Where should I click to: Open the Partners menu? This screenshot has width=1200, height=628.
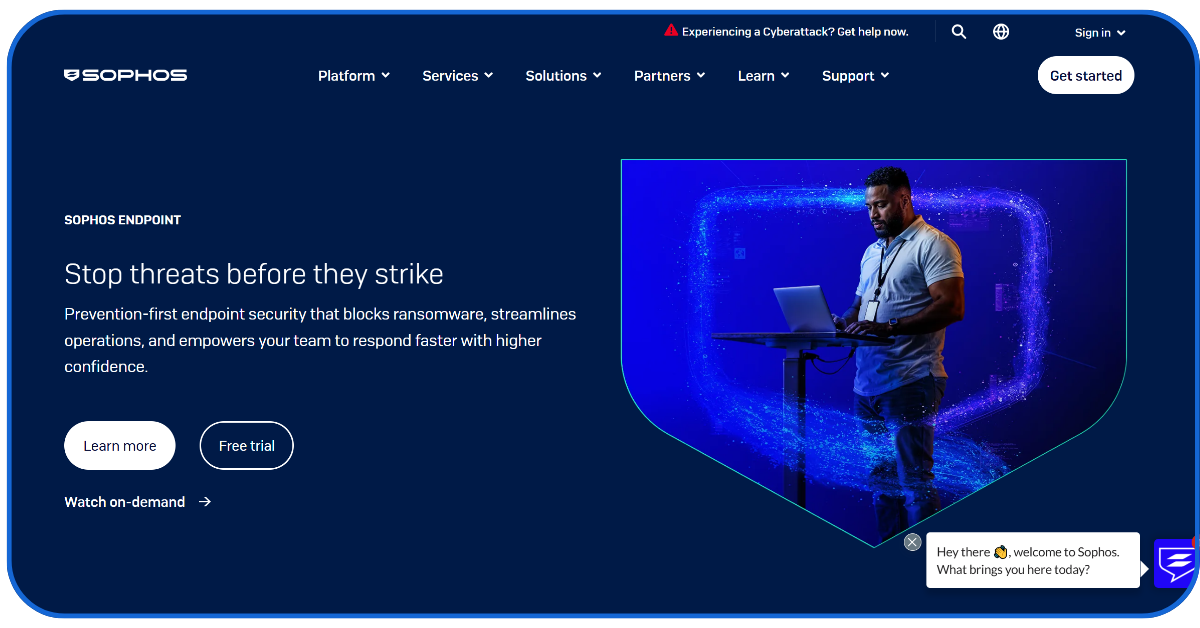click(670, 76)
